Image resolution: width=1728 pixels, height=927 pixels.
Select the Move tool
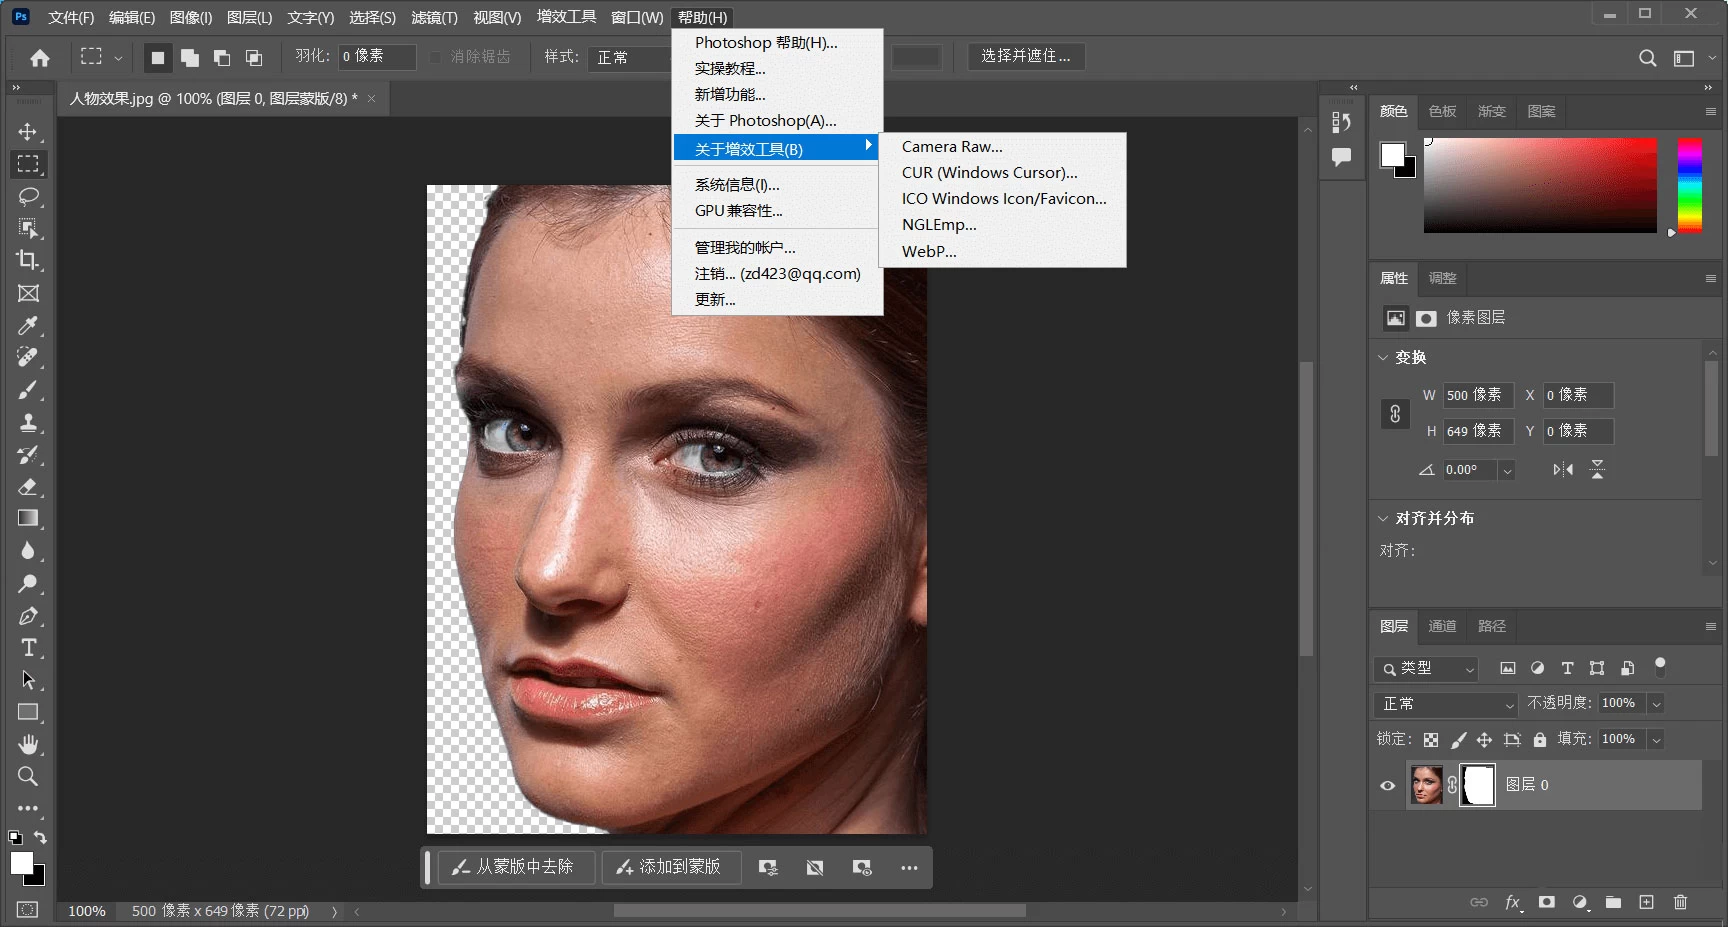29,131
